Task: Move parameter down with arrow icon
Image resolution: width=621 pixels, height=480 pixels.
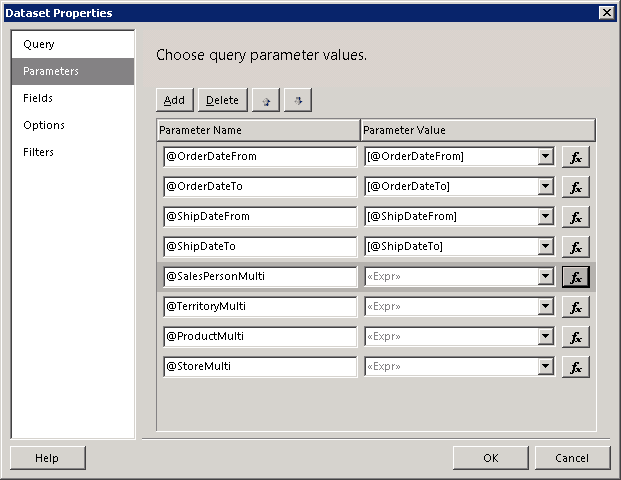Action: pyautogui.click(x=298, y=100)
